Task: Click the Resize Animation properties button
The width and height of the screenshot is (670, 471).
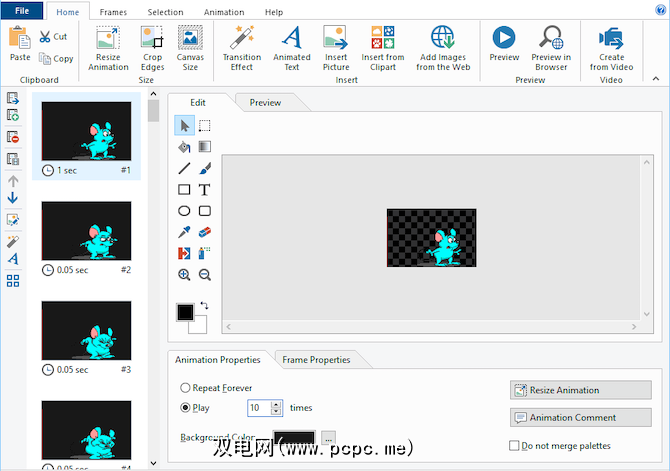Action: [x=581, y=390]
